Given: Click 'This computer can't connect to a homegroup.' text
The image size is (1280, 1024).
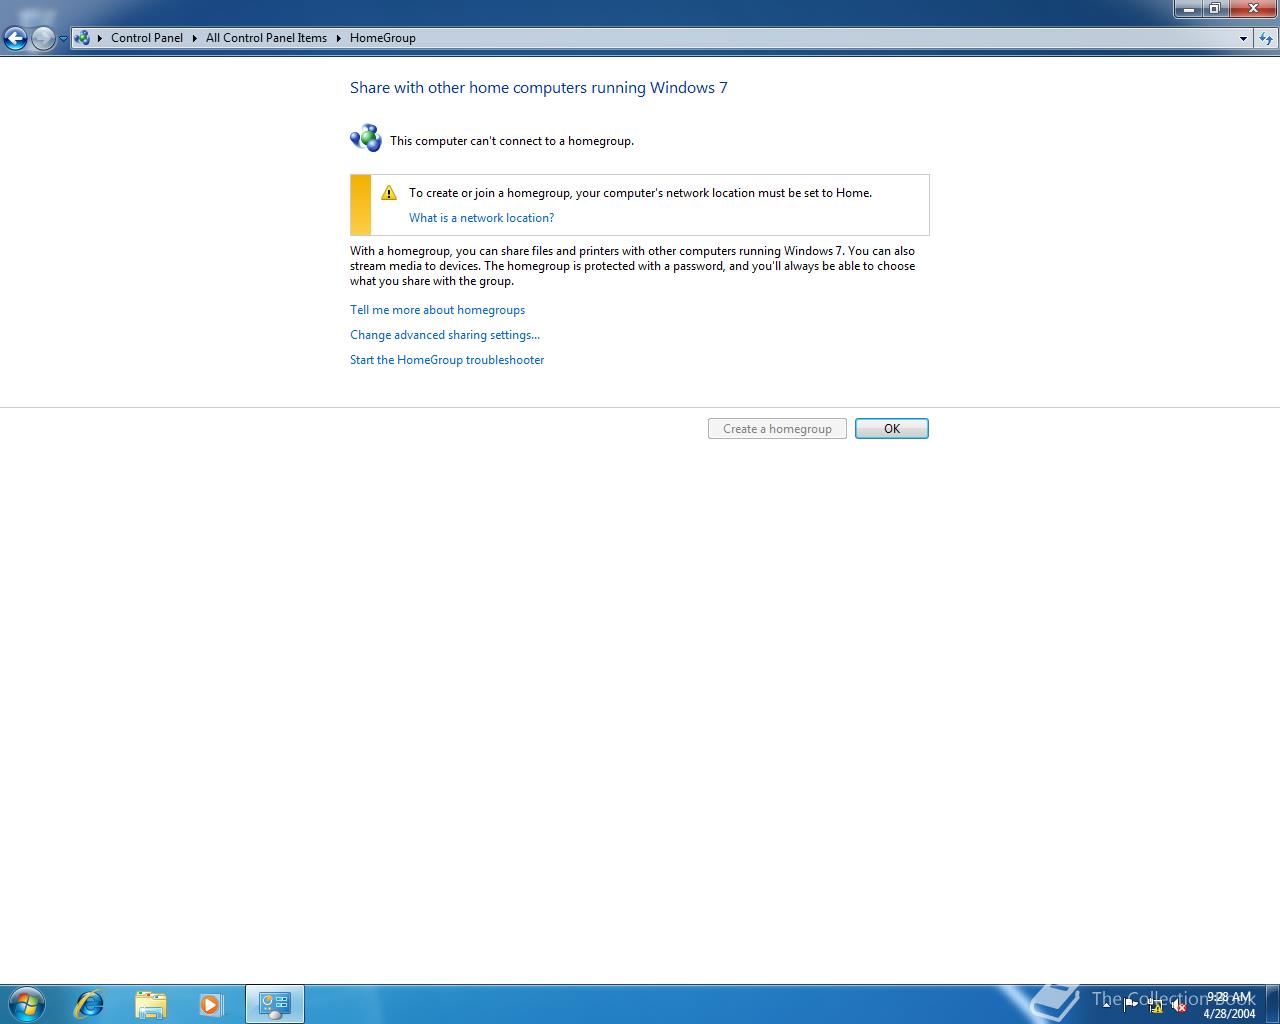Looking at the screenshot, I should 512,141.
